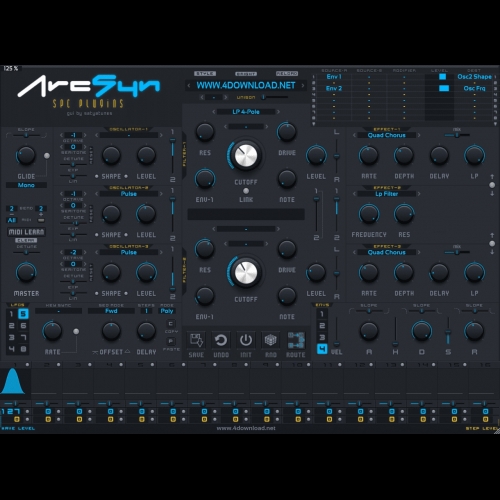The height and width of the screenshot is (500, 500).
Task: Toggle the LFO Rate sync dot
Action: (76, 331)
